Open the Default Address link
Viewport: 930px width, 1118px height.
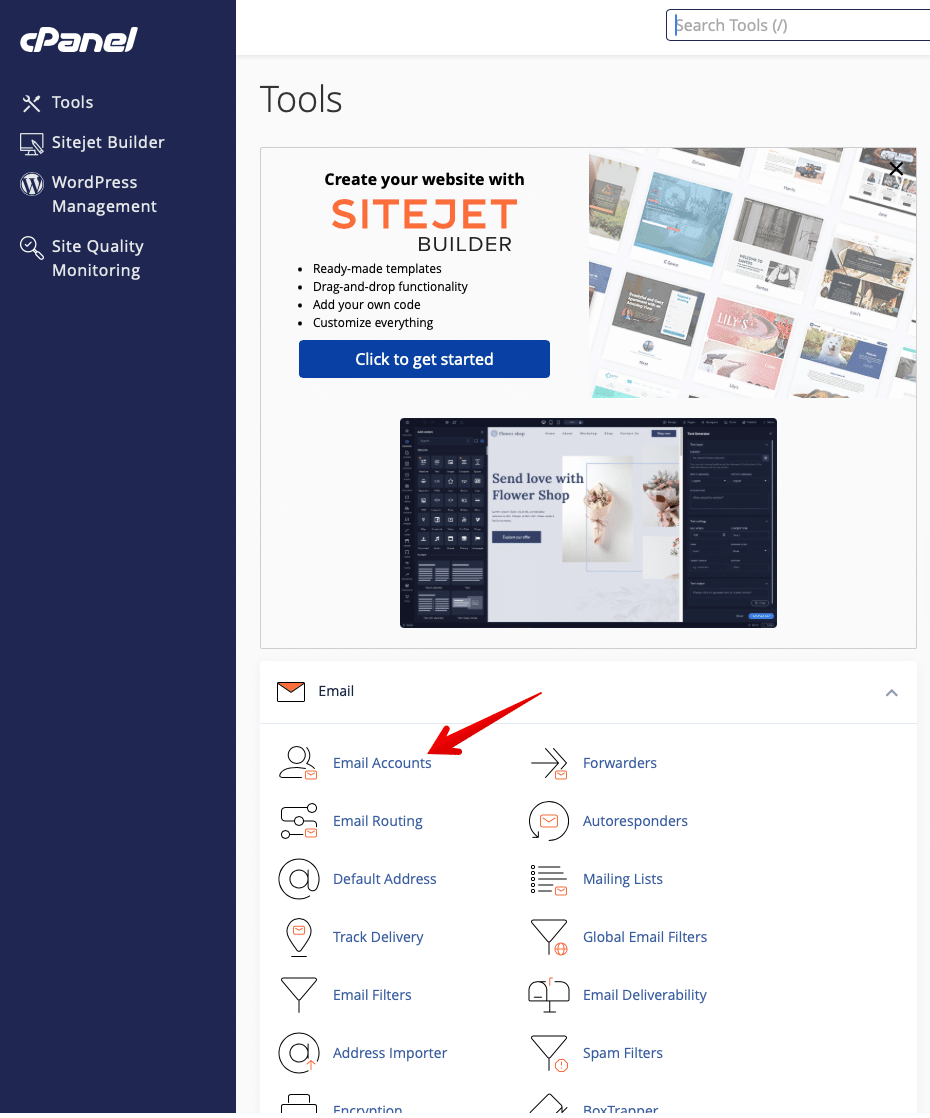coord(384,879)
